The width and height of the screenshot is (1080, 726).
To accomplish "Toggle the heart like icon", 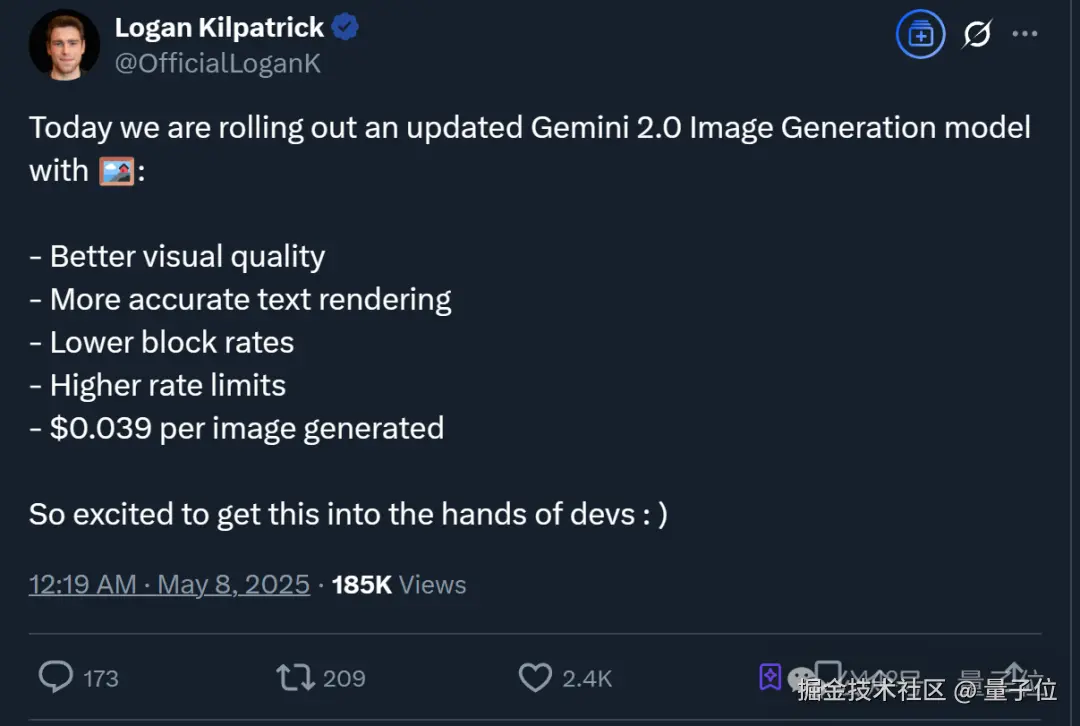I will pos(535,678).
